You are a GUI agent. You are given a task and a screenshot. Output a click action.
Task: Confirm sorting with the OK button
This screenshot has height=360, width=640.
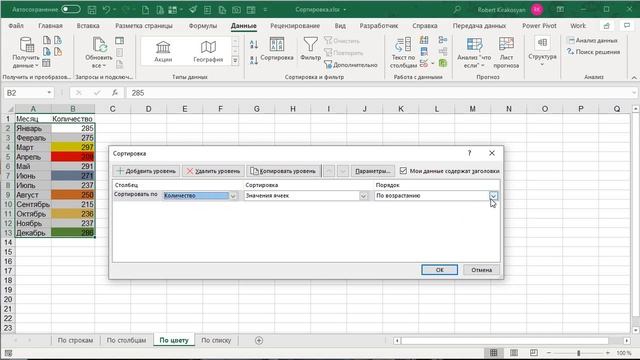click(x=440, y=270)
